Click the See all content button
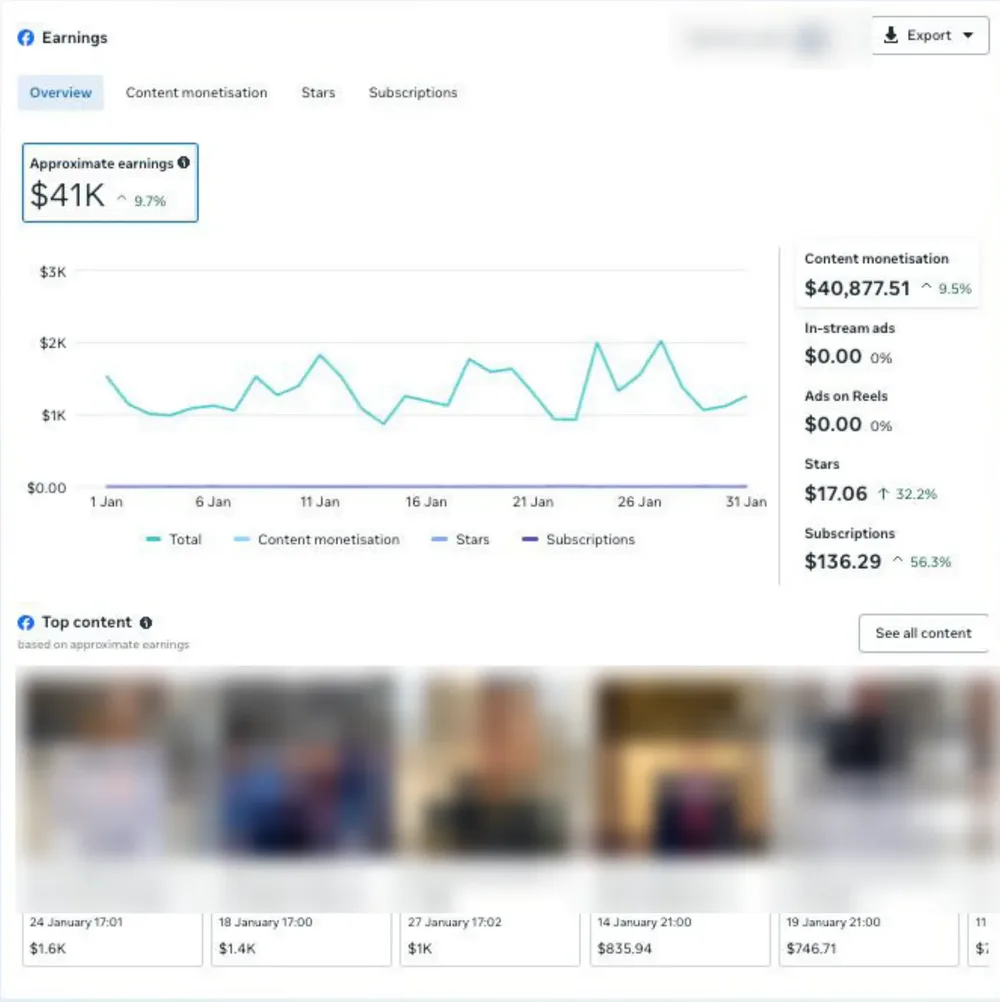This screenshot has height=1002, width=1000. (923, 633)
